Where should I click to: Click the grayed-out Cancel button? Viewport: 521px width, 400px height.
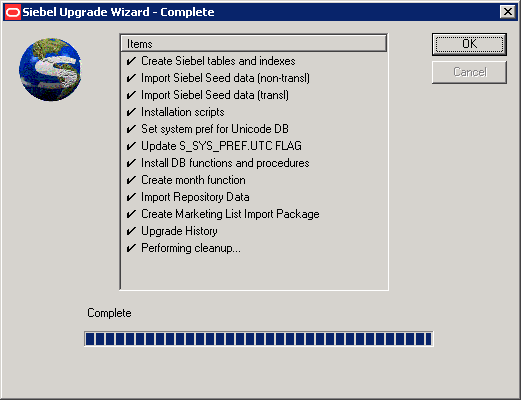point(469,72)
